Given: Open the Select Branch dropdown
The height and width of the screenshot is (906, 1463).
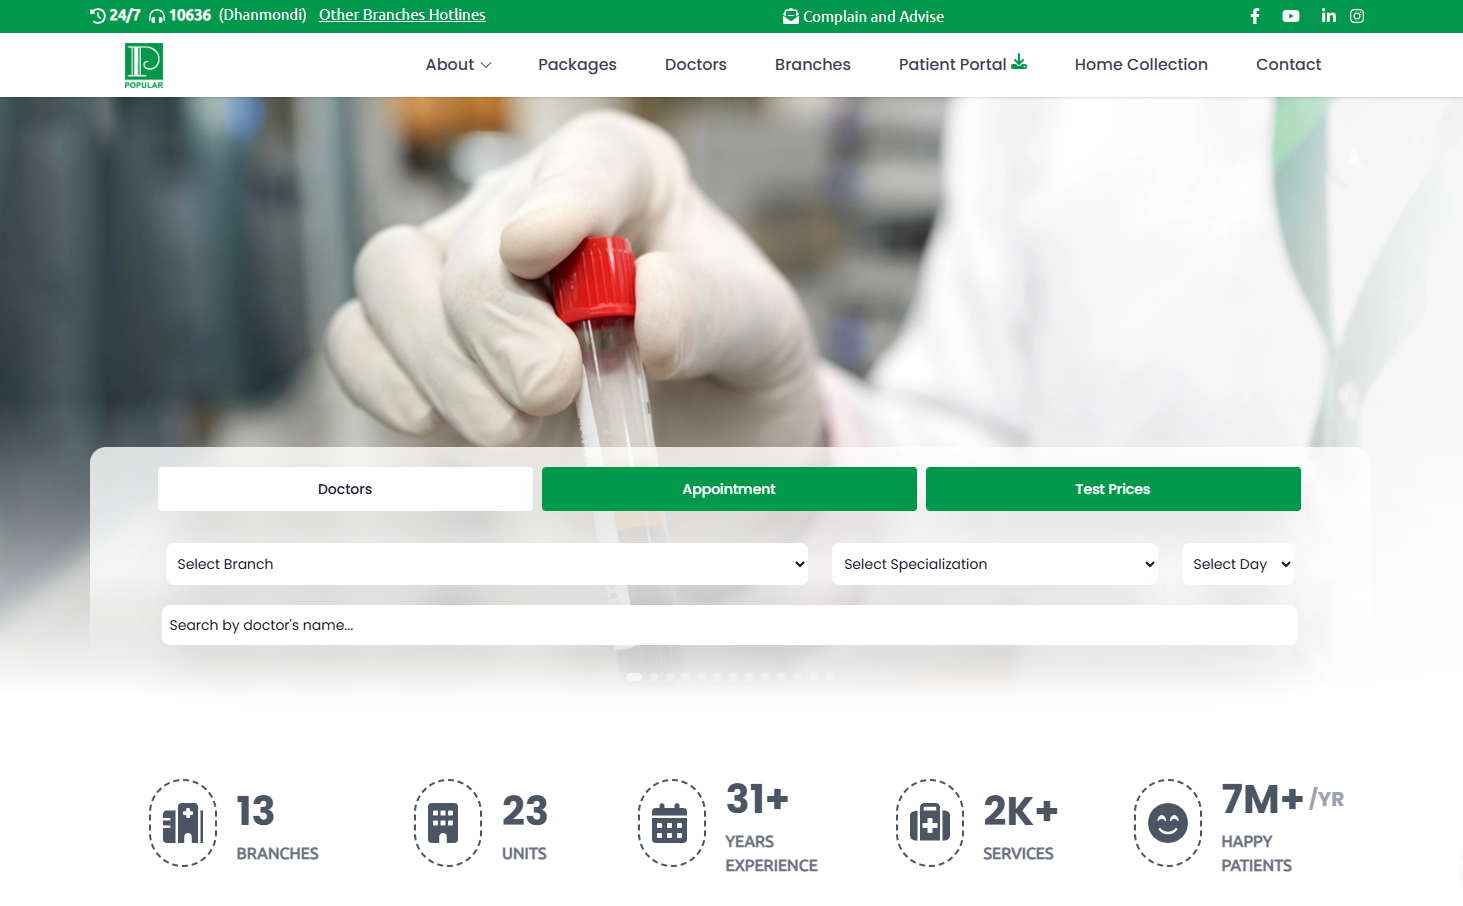Looking at the screenshot, I should tap(486, 564).
